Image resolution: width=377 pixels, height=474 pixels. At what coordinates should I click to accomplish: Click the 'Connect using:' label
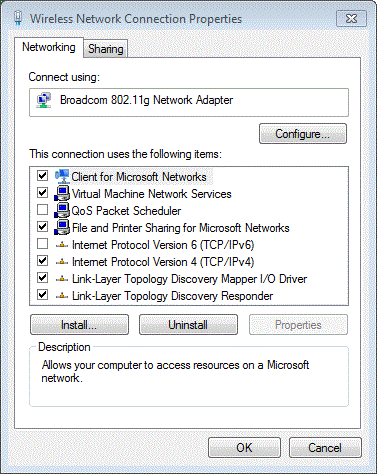point(64,77)
